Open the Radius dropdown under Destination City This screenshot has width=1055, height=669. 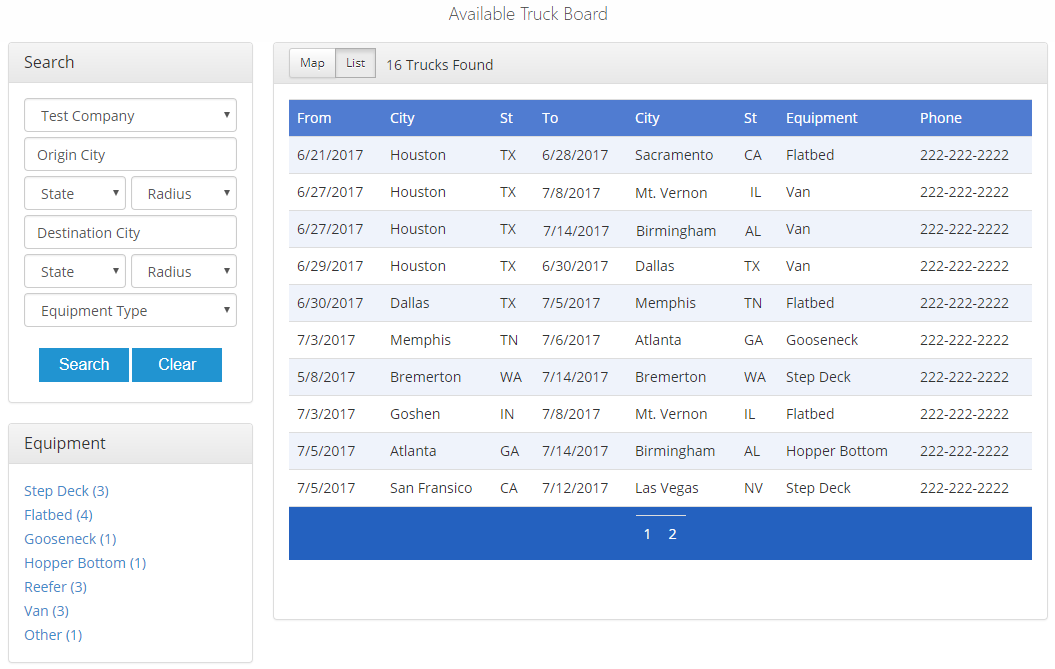click(x=184, y=272)
